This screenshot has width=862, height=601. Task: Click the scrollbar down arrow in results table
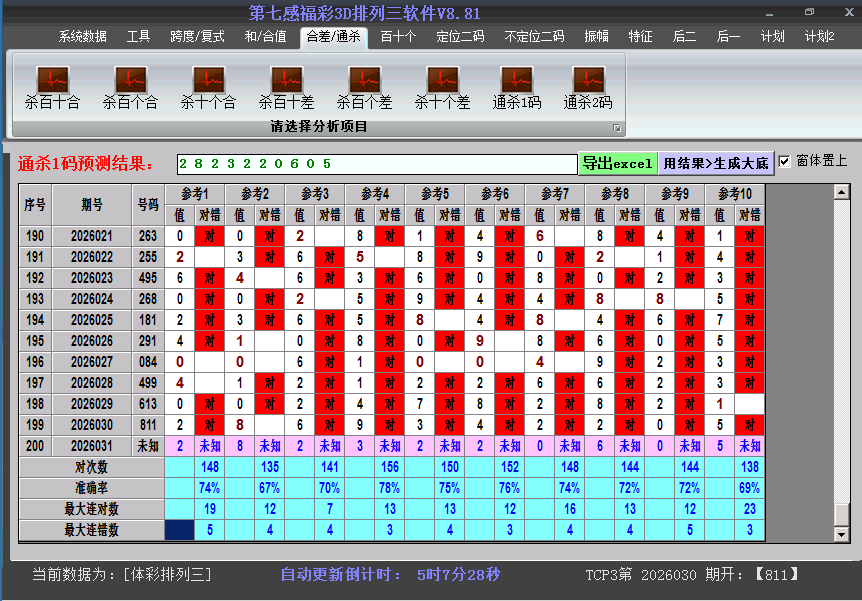(x=842, y=537)
